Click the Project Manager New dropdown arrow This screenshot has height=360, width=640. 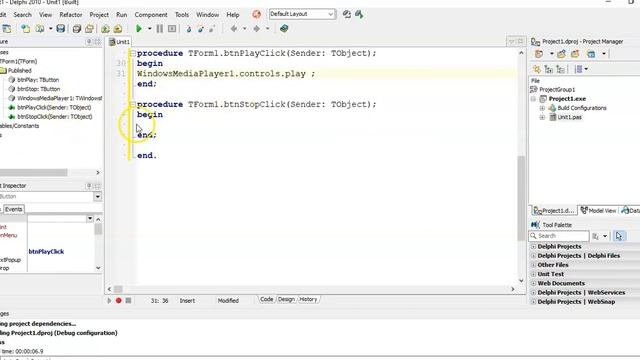coord(551,54)
